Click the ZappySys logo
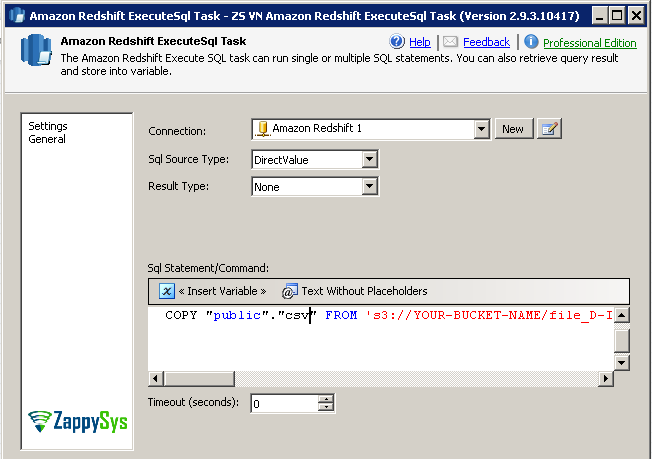 tap(78, 422)
